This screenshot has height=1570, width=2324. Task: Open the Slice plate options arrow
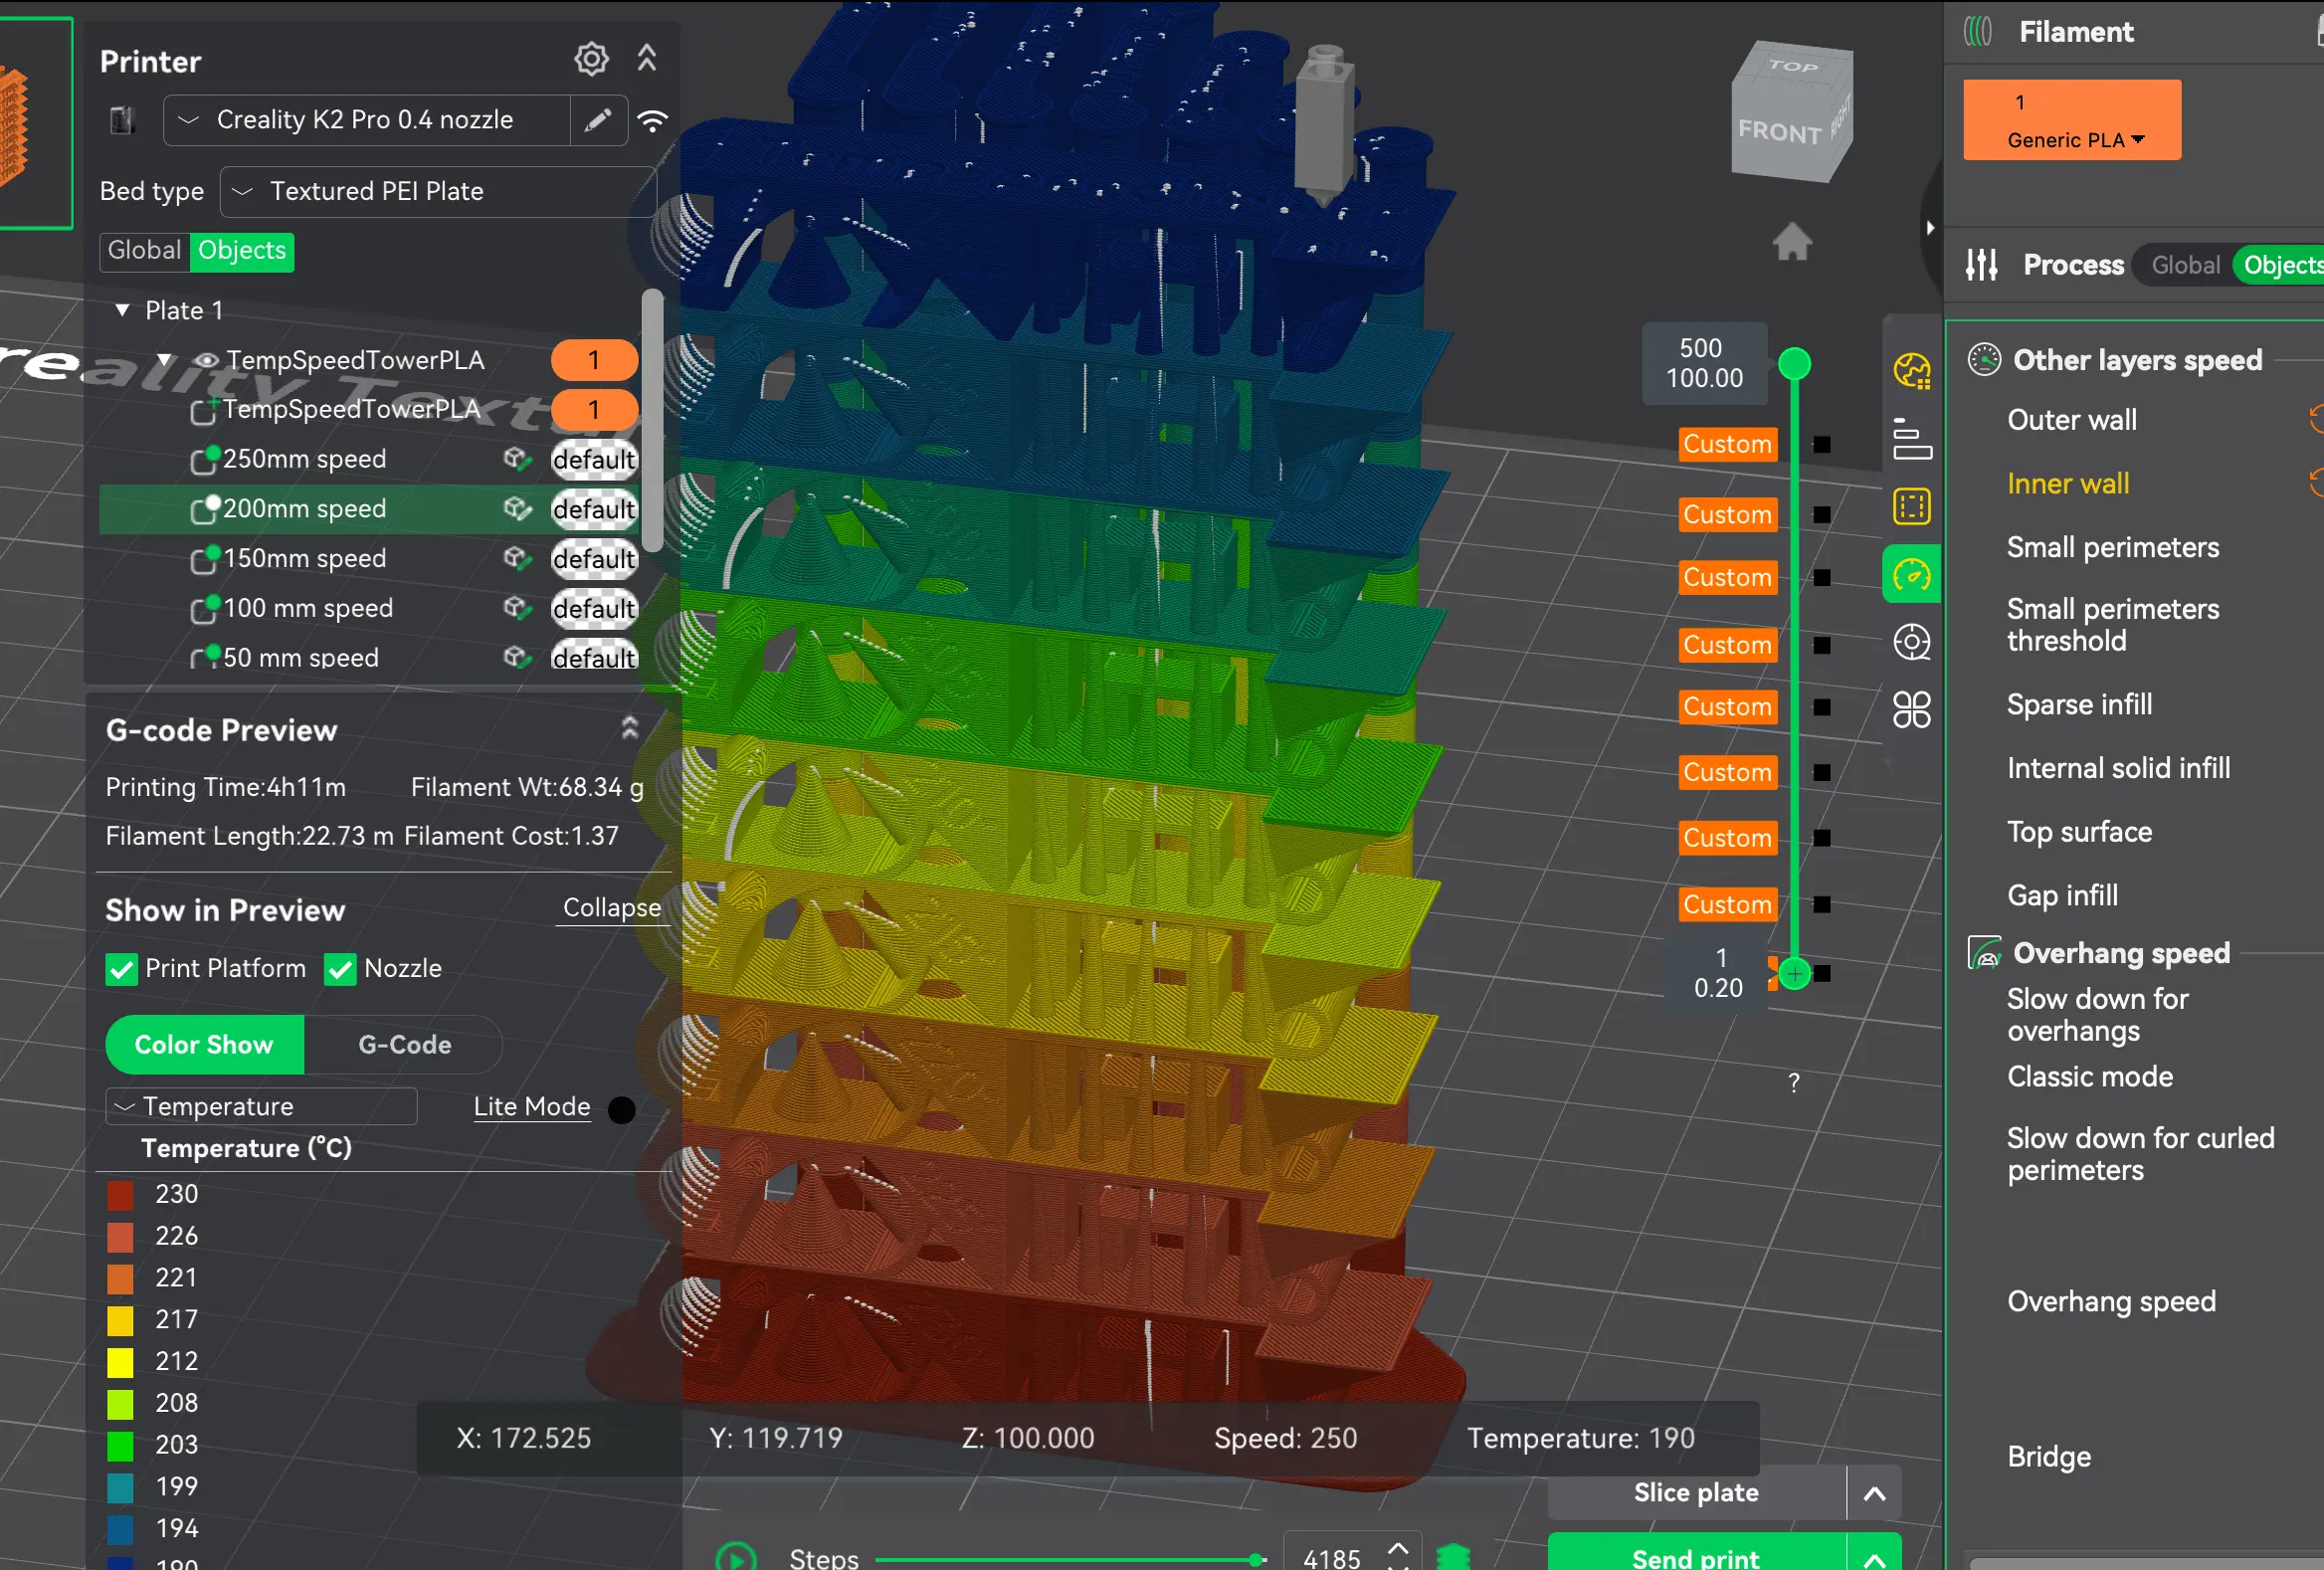1874,1493
